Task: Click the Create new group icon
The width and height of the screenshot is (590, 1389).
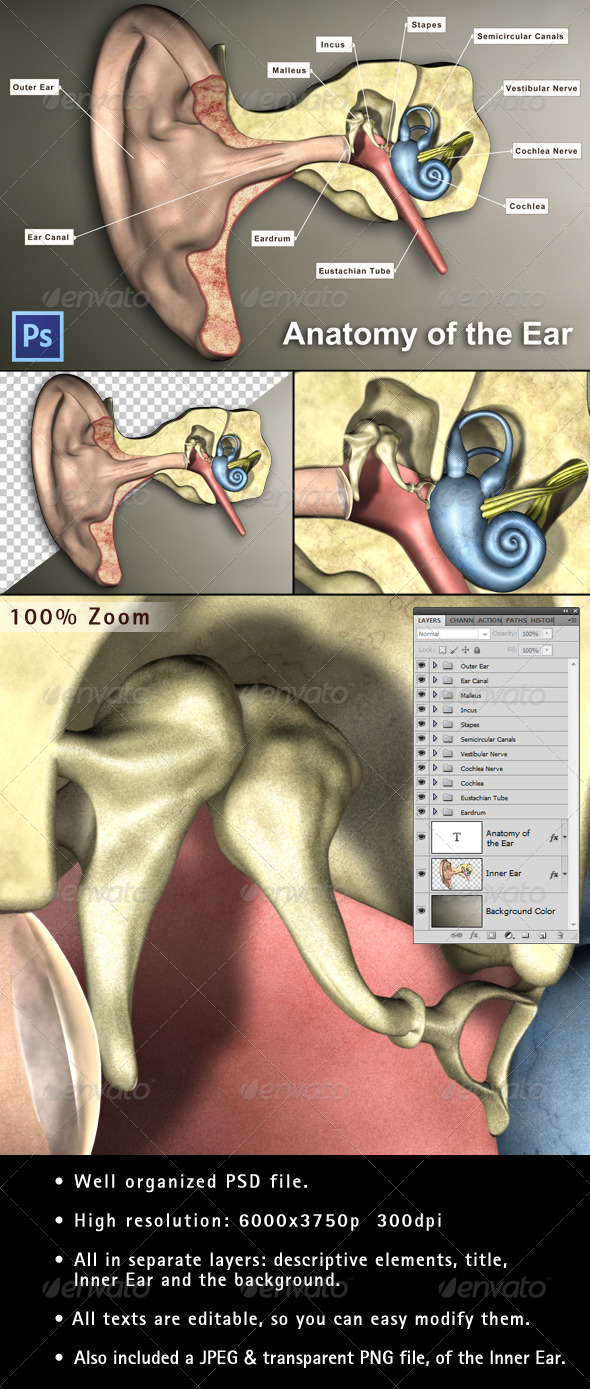Action: (525, 935)
